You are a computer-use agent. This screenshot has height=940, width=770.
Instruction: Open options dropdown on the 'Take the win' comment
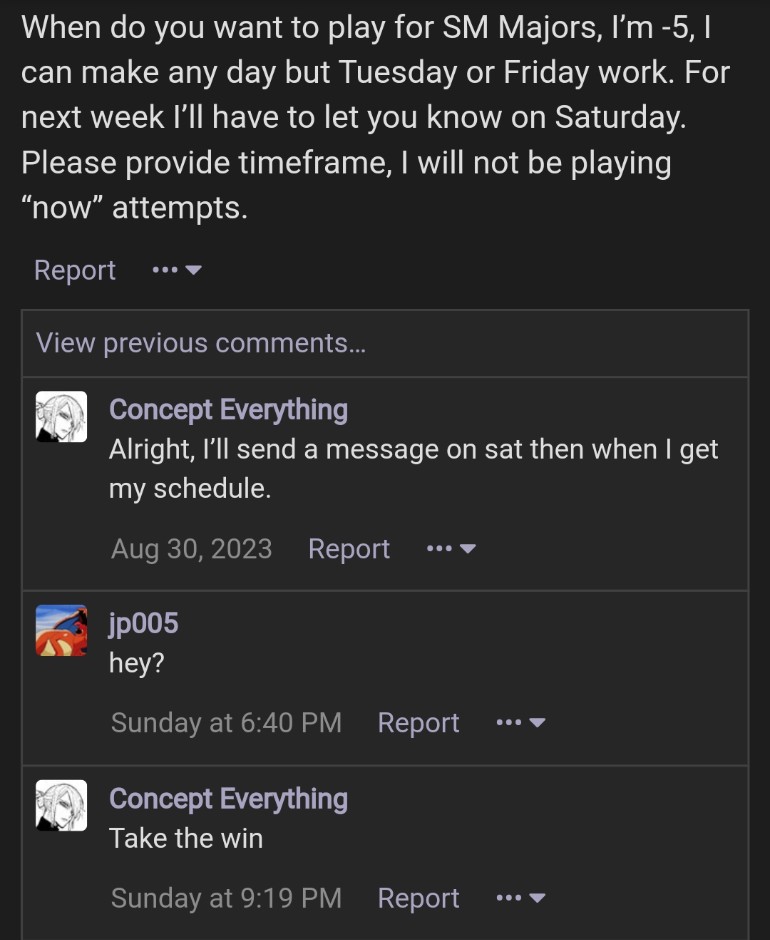tap(521, 898)
